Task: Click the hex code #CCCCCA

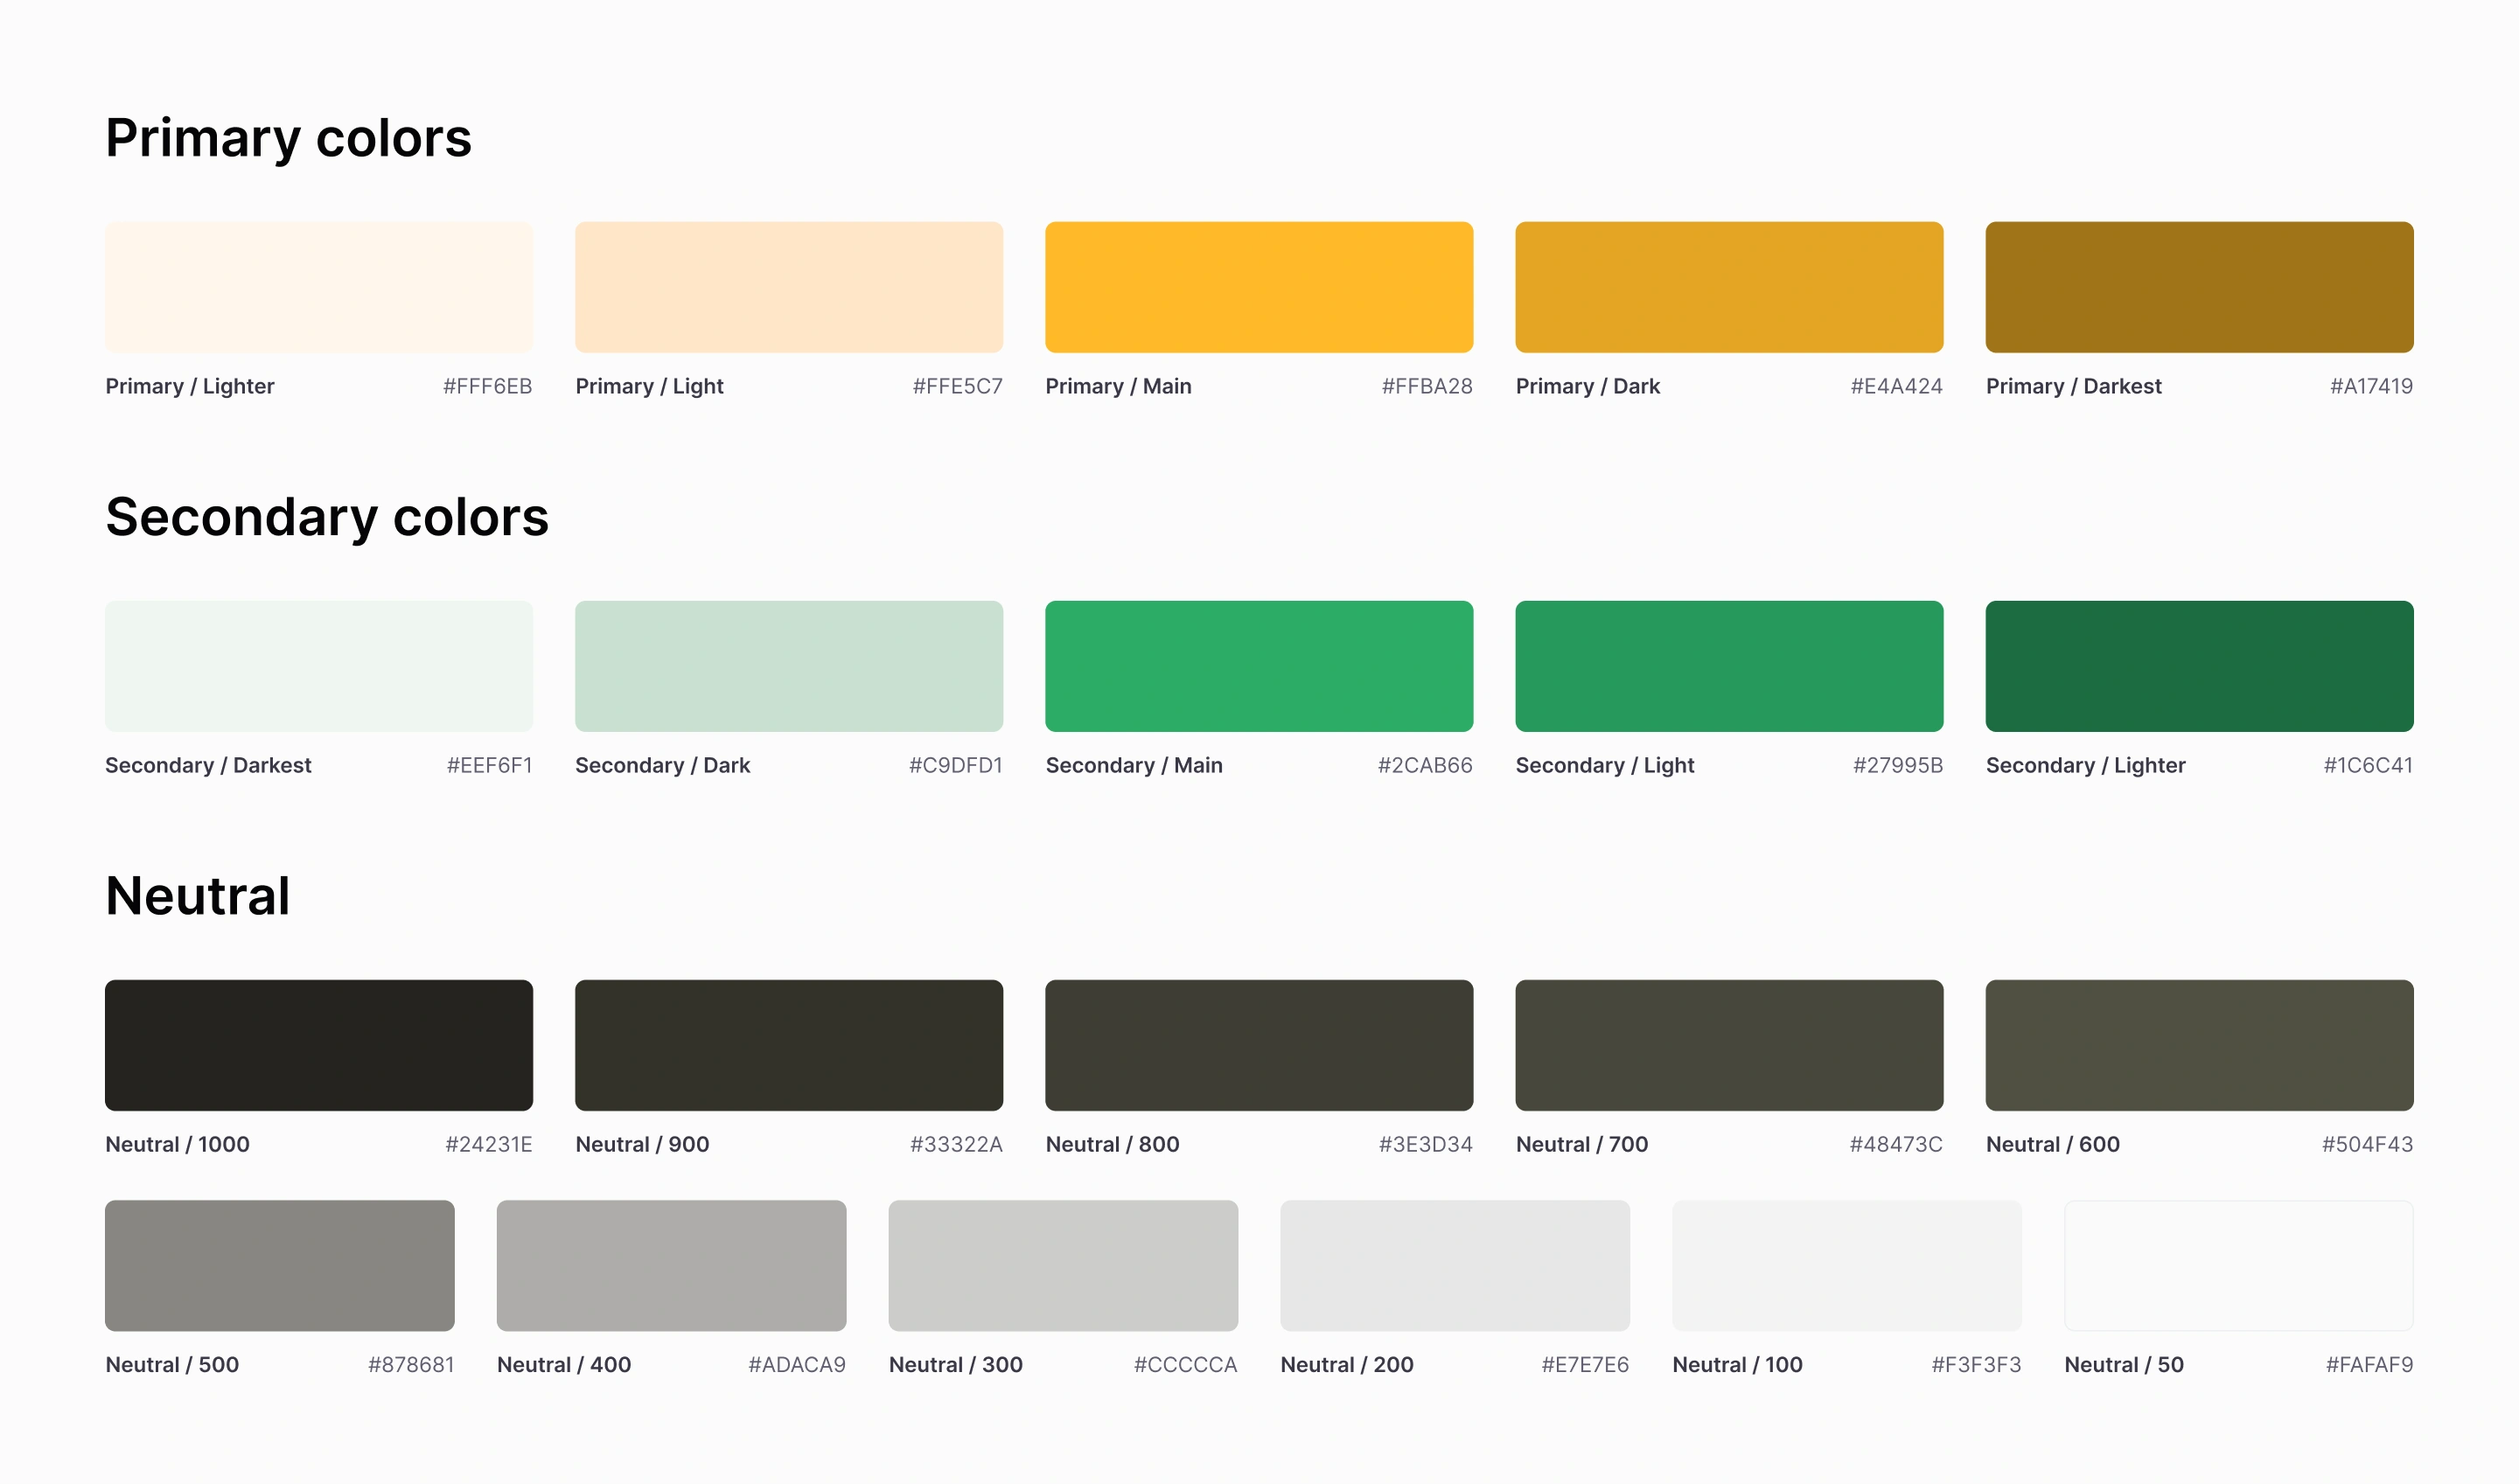Action: (1186, 1365)
